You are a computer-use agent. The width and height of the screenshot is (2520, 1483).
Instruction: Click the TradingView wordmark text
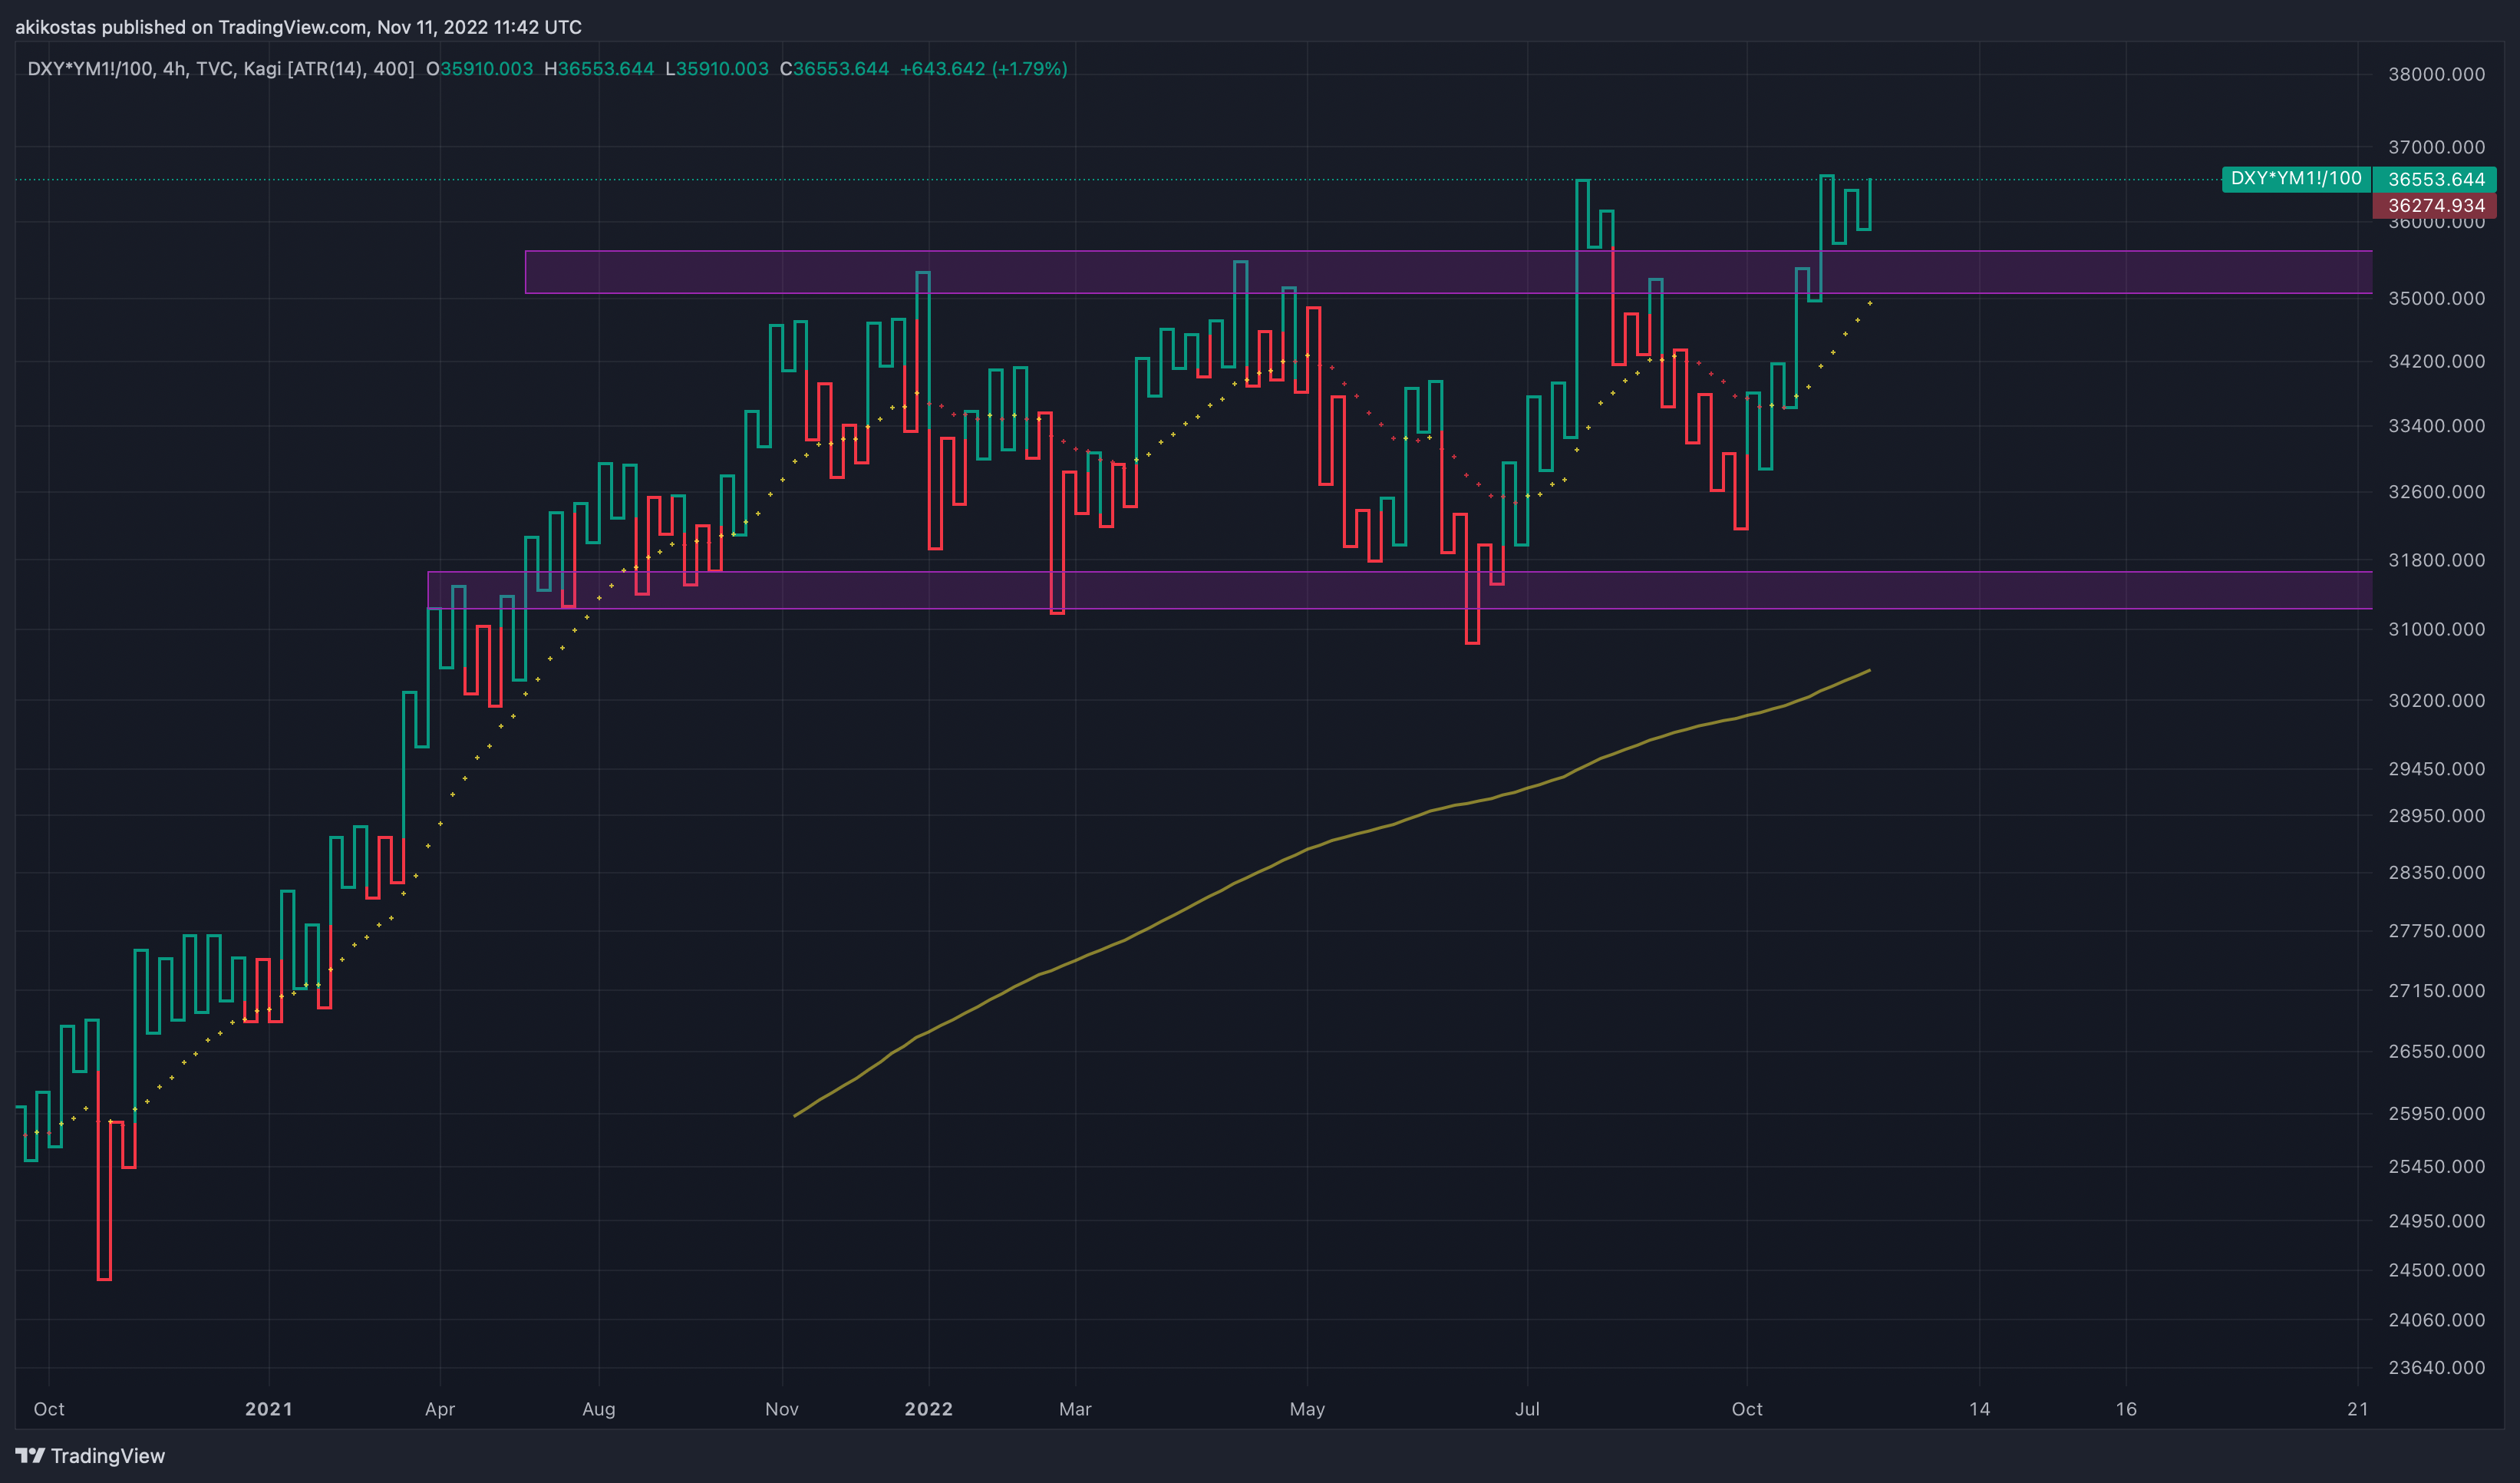tap(108, 1456)
